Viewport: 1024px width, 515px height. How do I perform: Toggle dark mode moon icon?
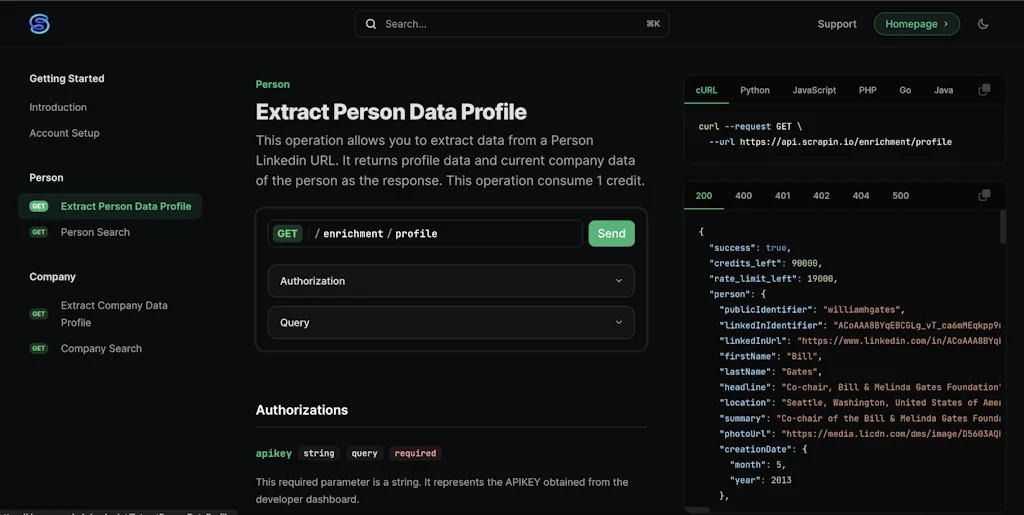pos(983,24)
